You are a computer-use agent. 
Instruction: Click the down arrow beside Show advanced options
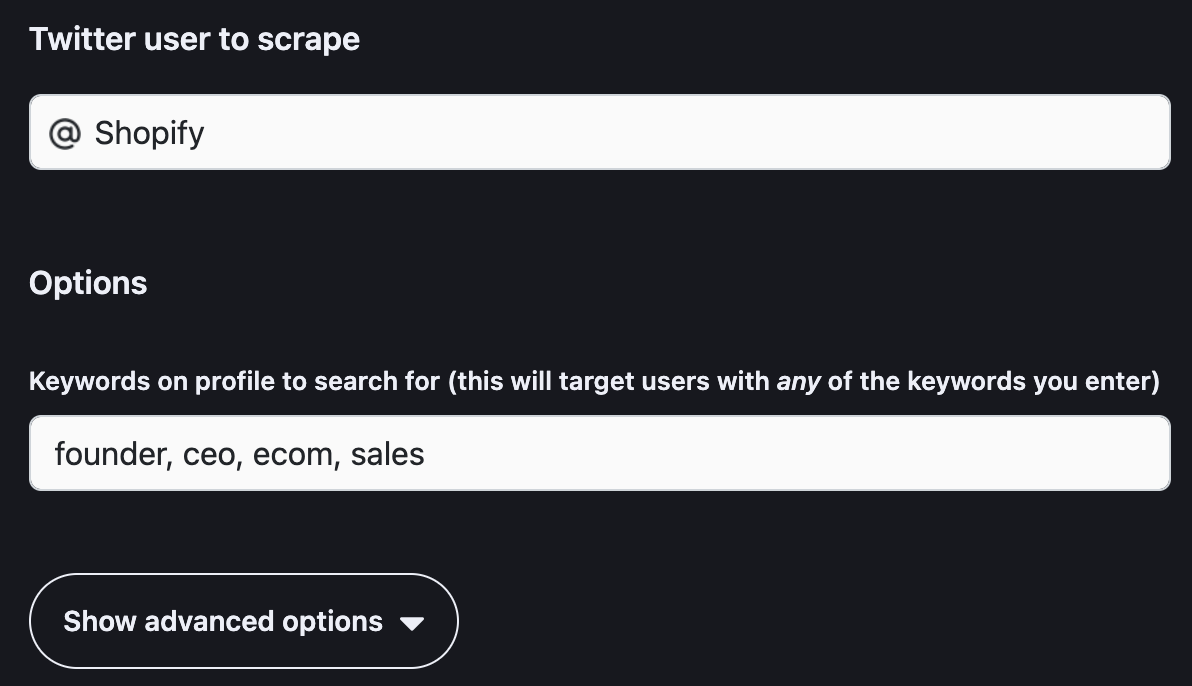coord(412,623)
